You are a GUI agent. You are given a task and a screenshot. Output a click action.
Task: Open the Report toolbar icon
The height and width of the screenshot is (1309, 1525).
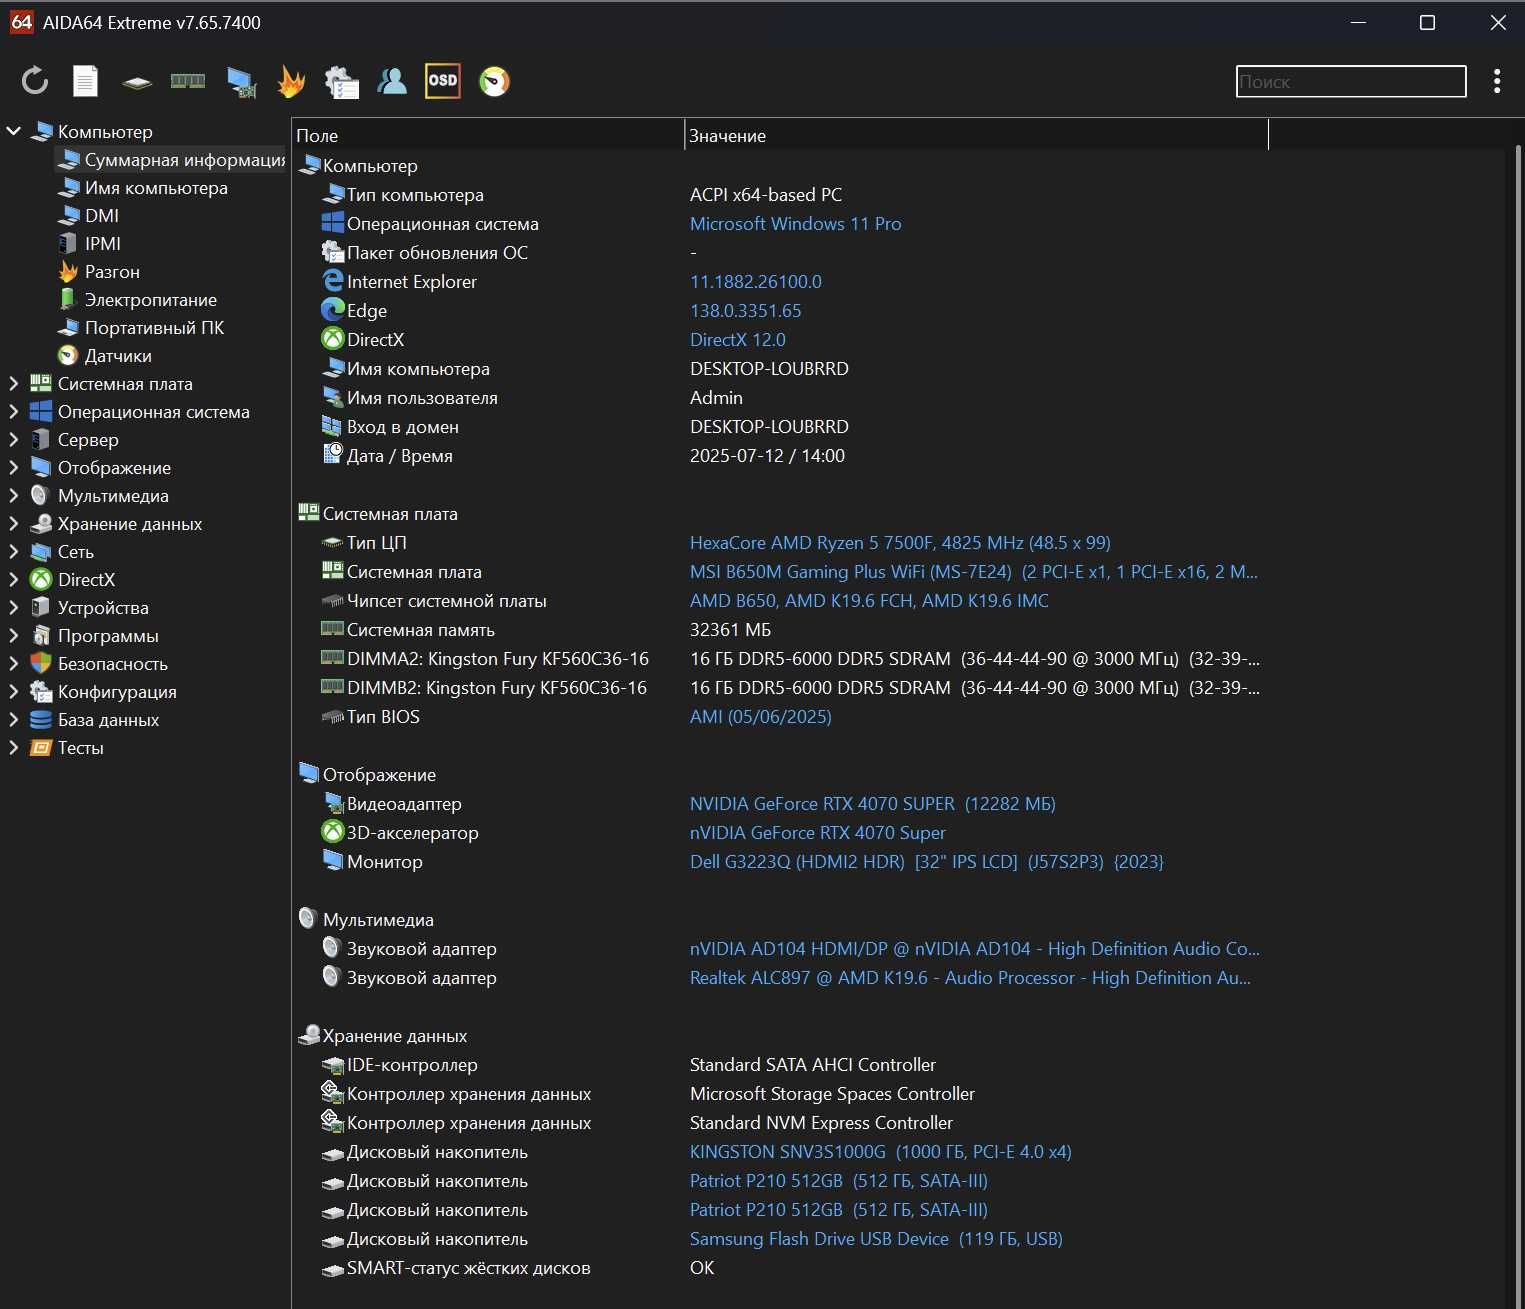coord(86,81)
